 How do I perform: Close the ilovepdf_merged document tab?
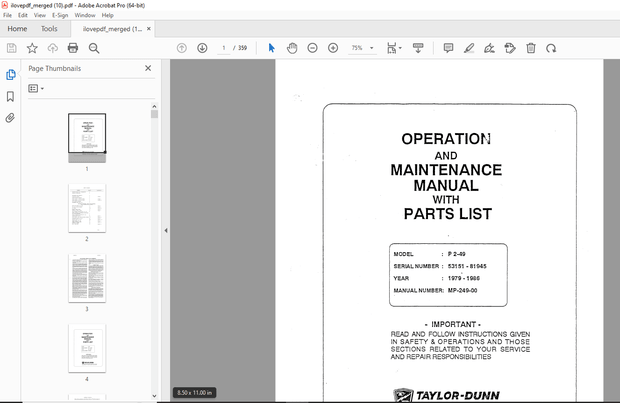pos(149,29)
